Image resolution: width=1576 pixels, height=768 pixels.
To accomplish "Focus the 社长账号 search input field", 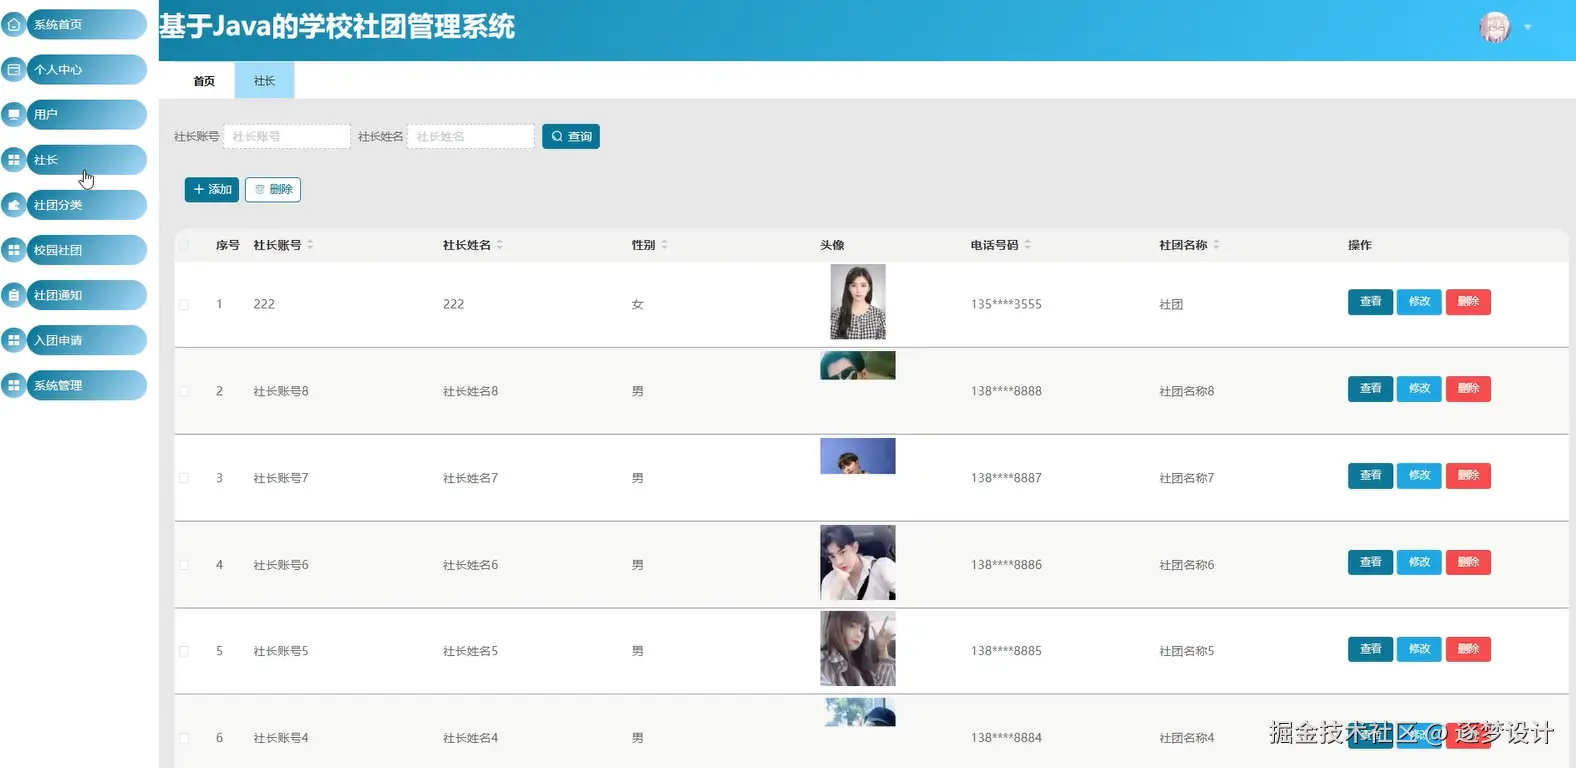I will coord(287,136).
